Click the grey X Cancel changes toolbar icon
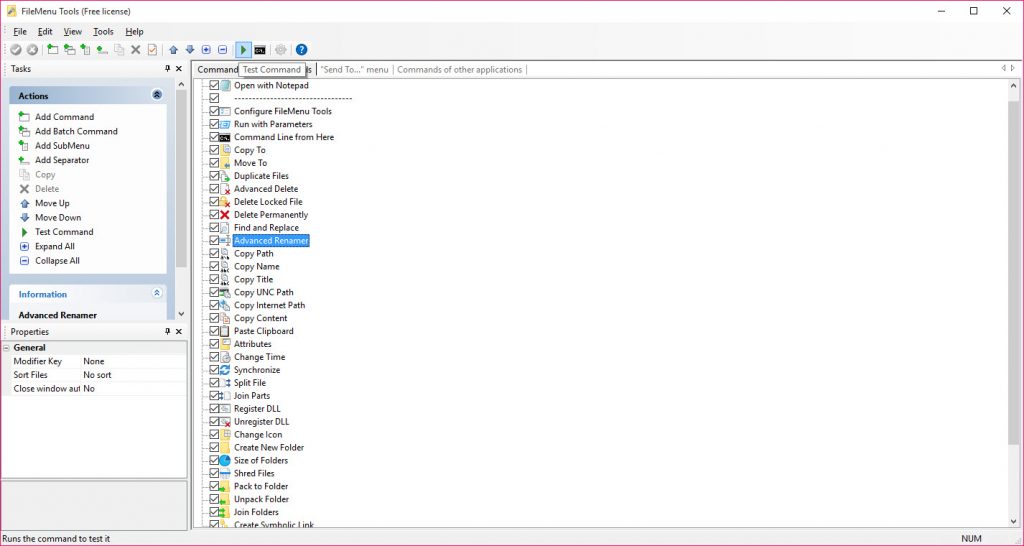 (32, 50)
